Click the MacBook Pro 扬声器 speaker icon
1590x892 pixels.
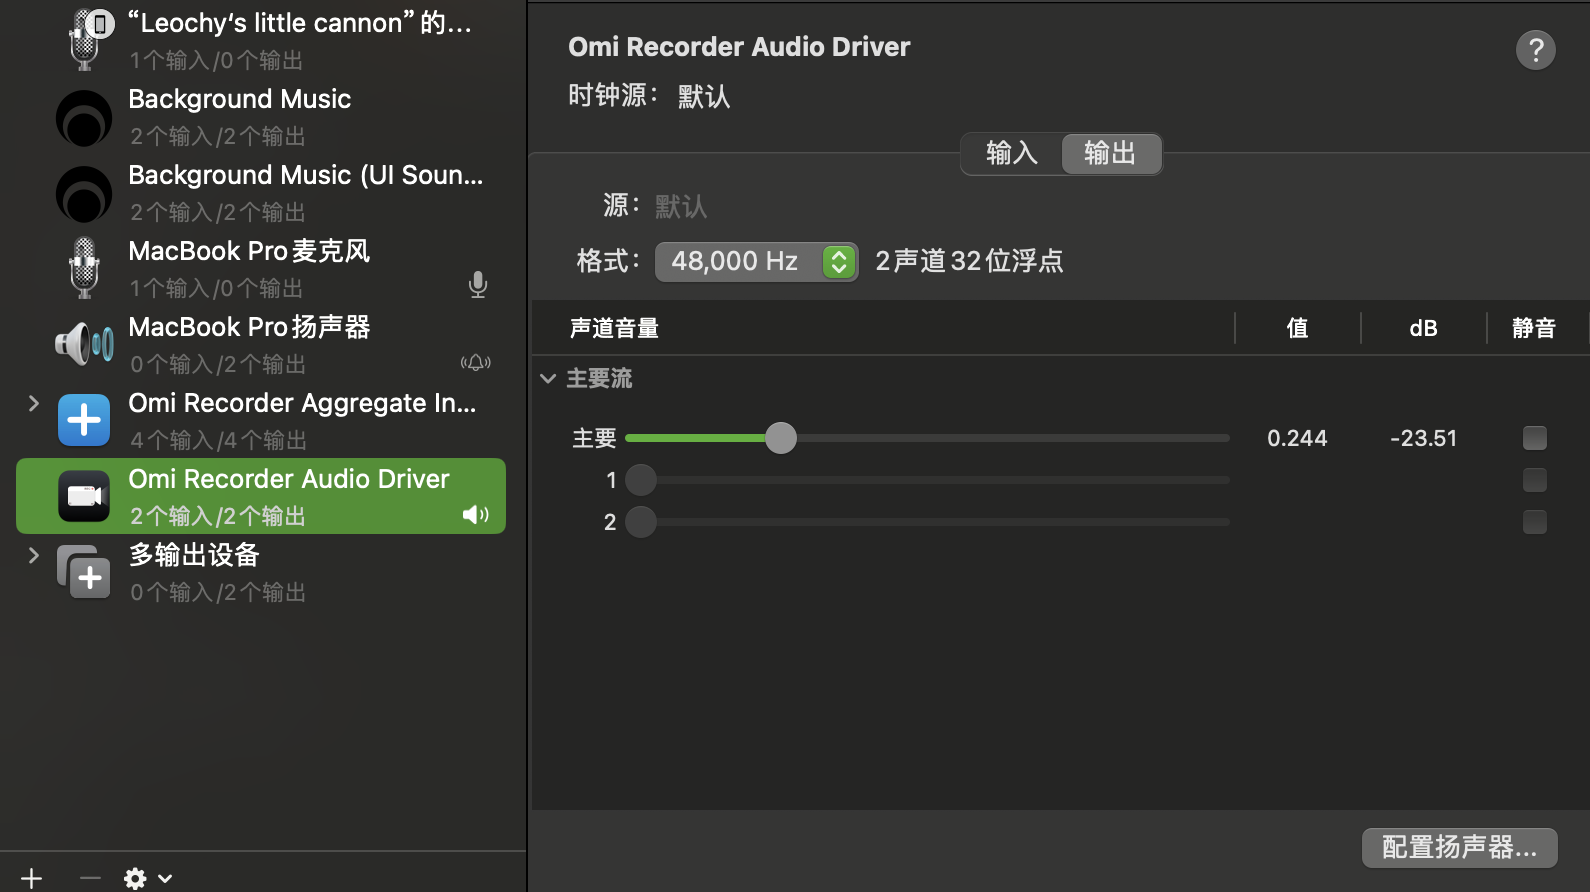click(x=84, y=344)
